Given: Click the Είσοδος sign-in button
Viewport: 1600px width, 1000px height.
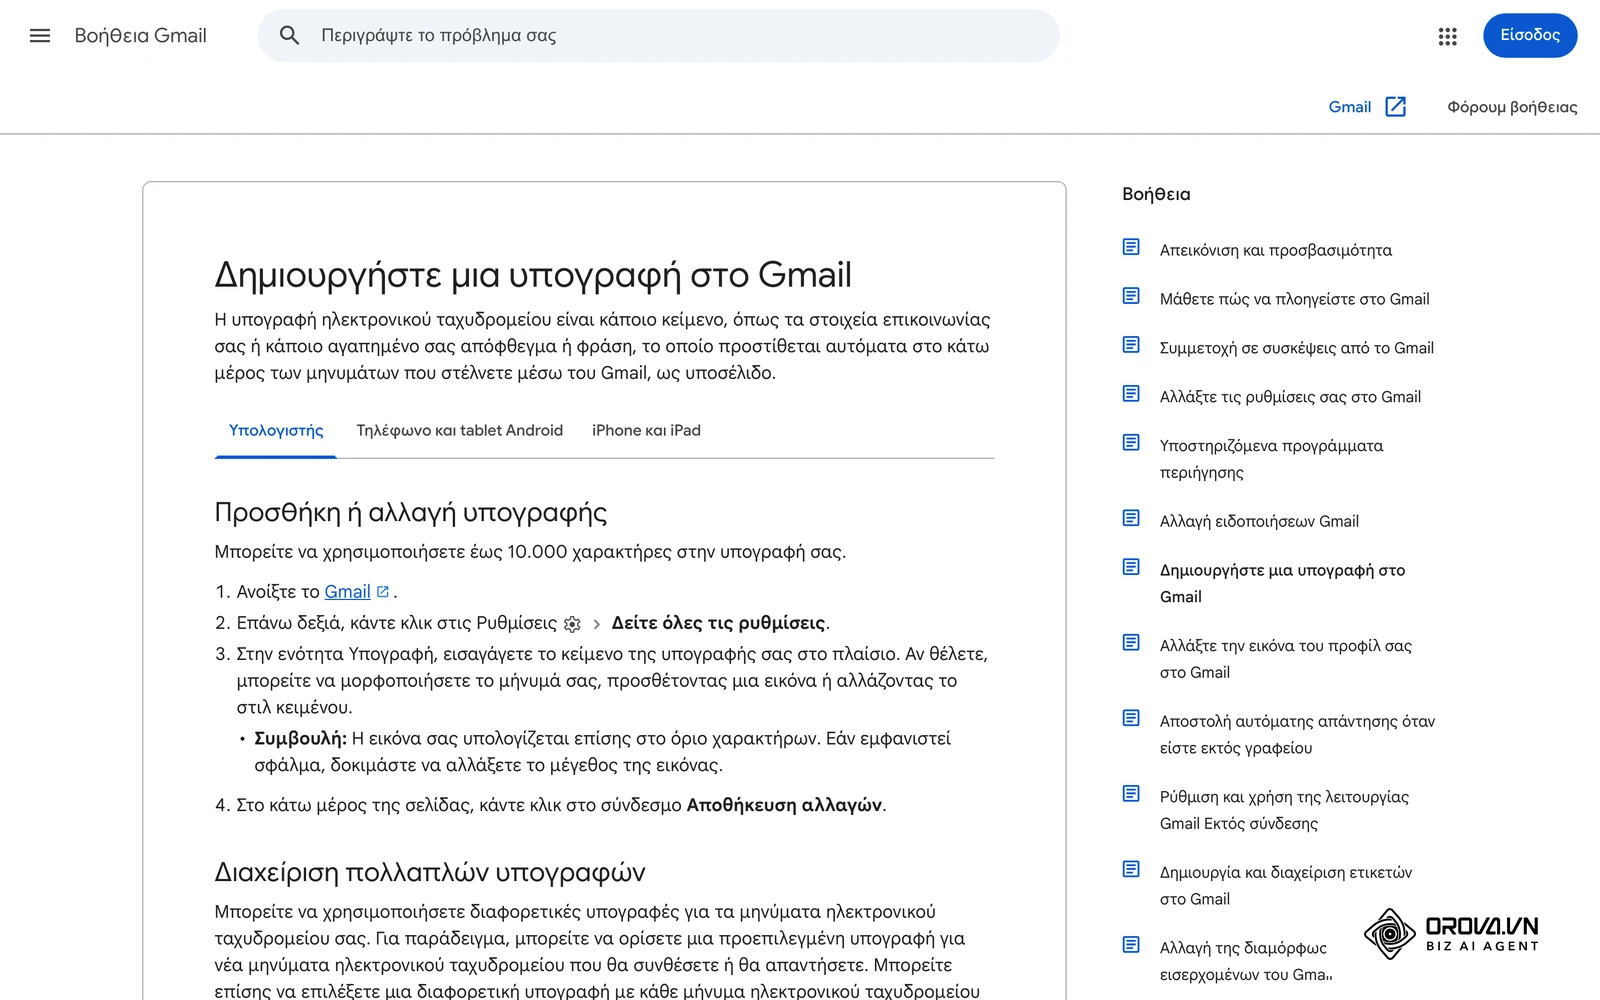Looking at the screenshot, I should 1530,36.
